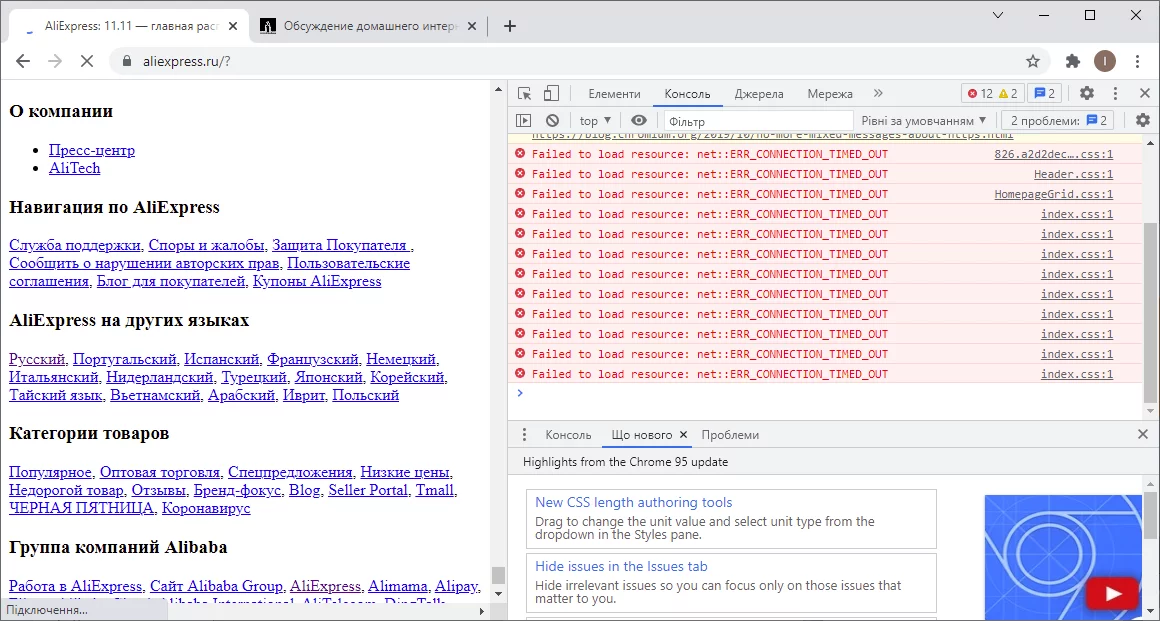Click the console Фільтр input field
The width and height of the screenshot is (1160, 621).
(x=755, y=121)
